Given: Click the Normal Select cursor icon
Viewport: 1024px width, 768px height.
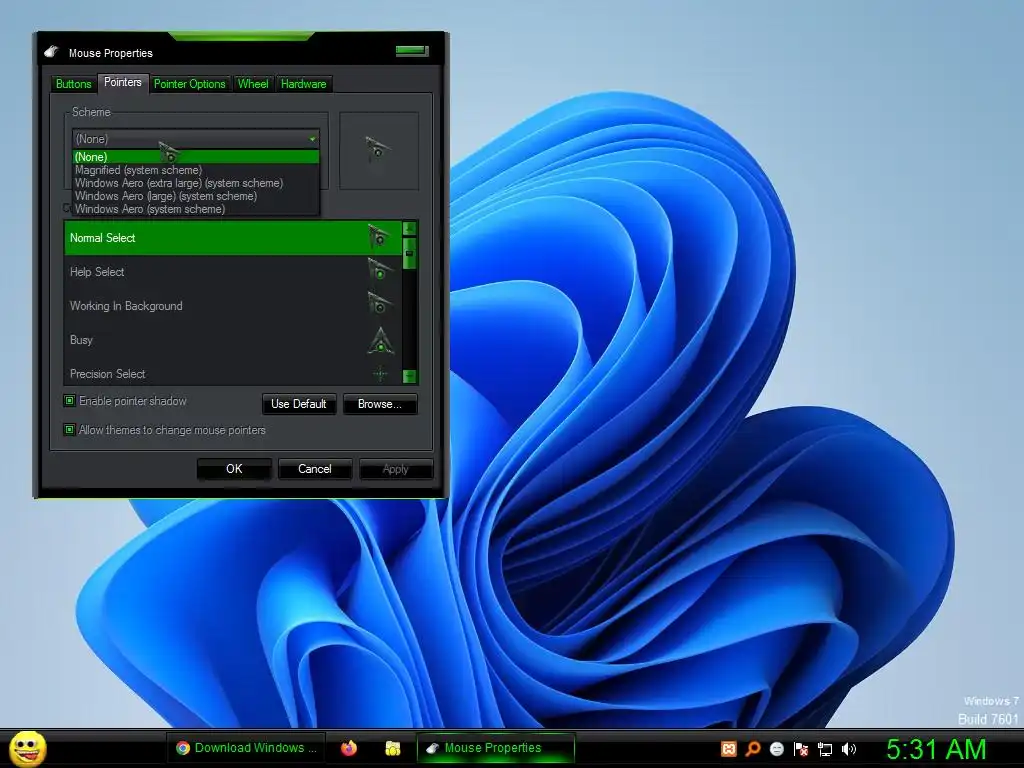Looking at the screenshot, I should point(379,236).
